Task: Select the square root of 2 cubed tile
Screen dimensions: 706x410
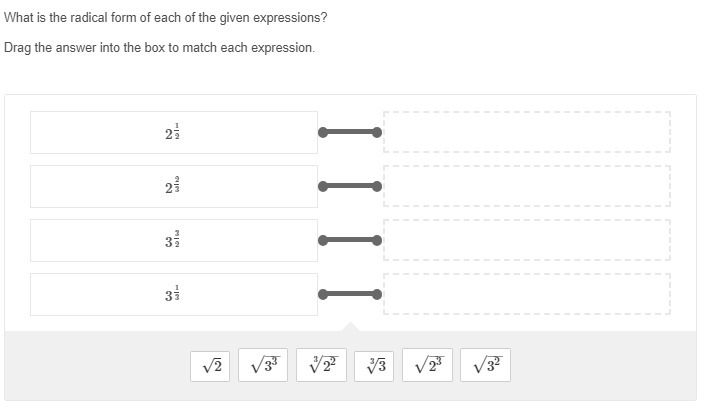Action: click(x=428, y=366)
